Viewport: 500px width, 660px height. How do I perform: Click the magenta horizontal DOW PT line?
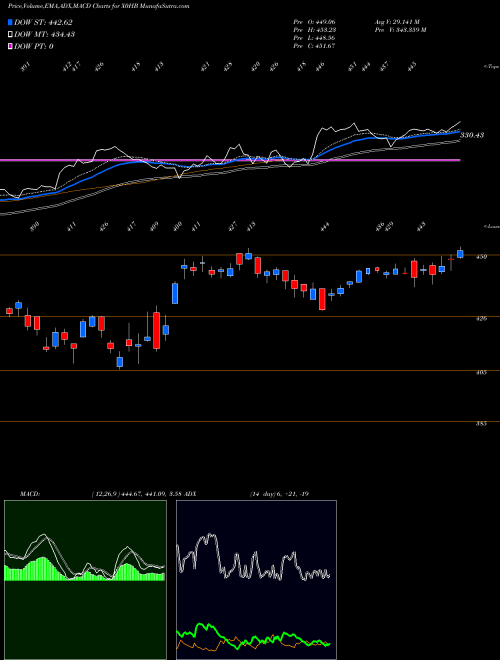(x=230, y=160)
